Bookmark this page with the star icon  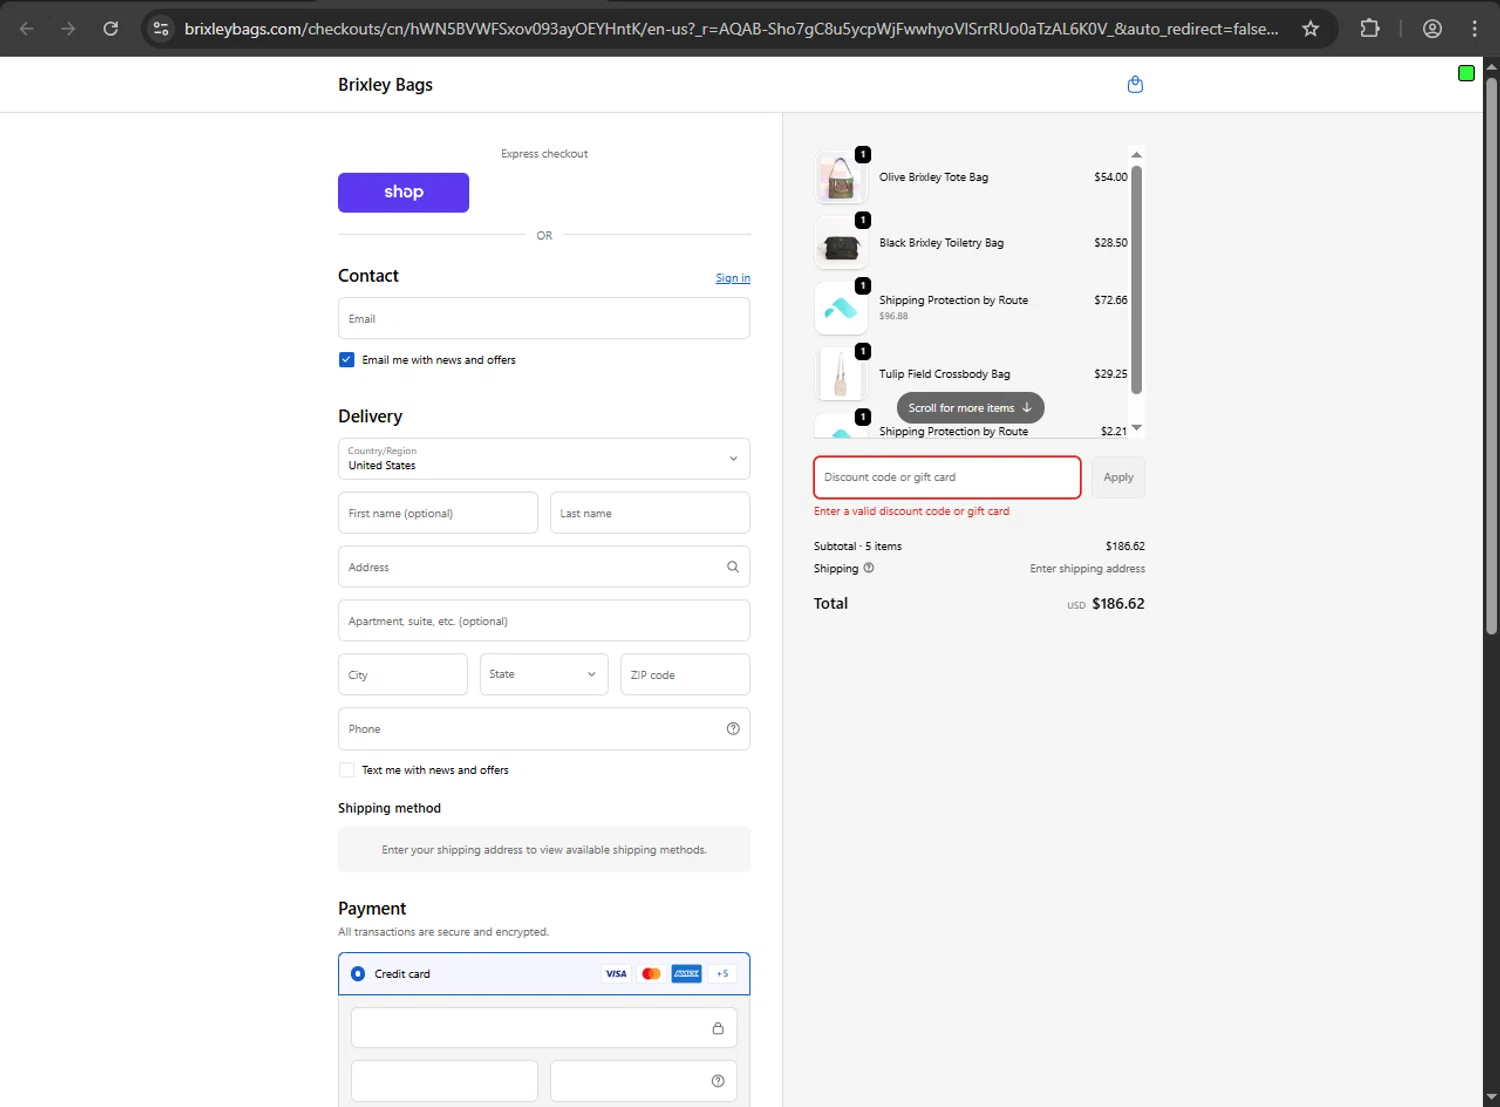point(1310,29)
